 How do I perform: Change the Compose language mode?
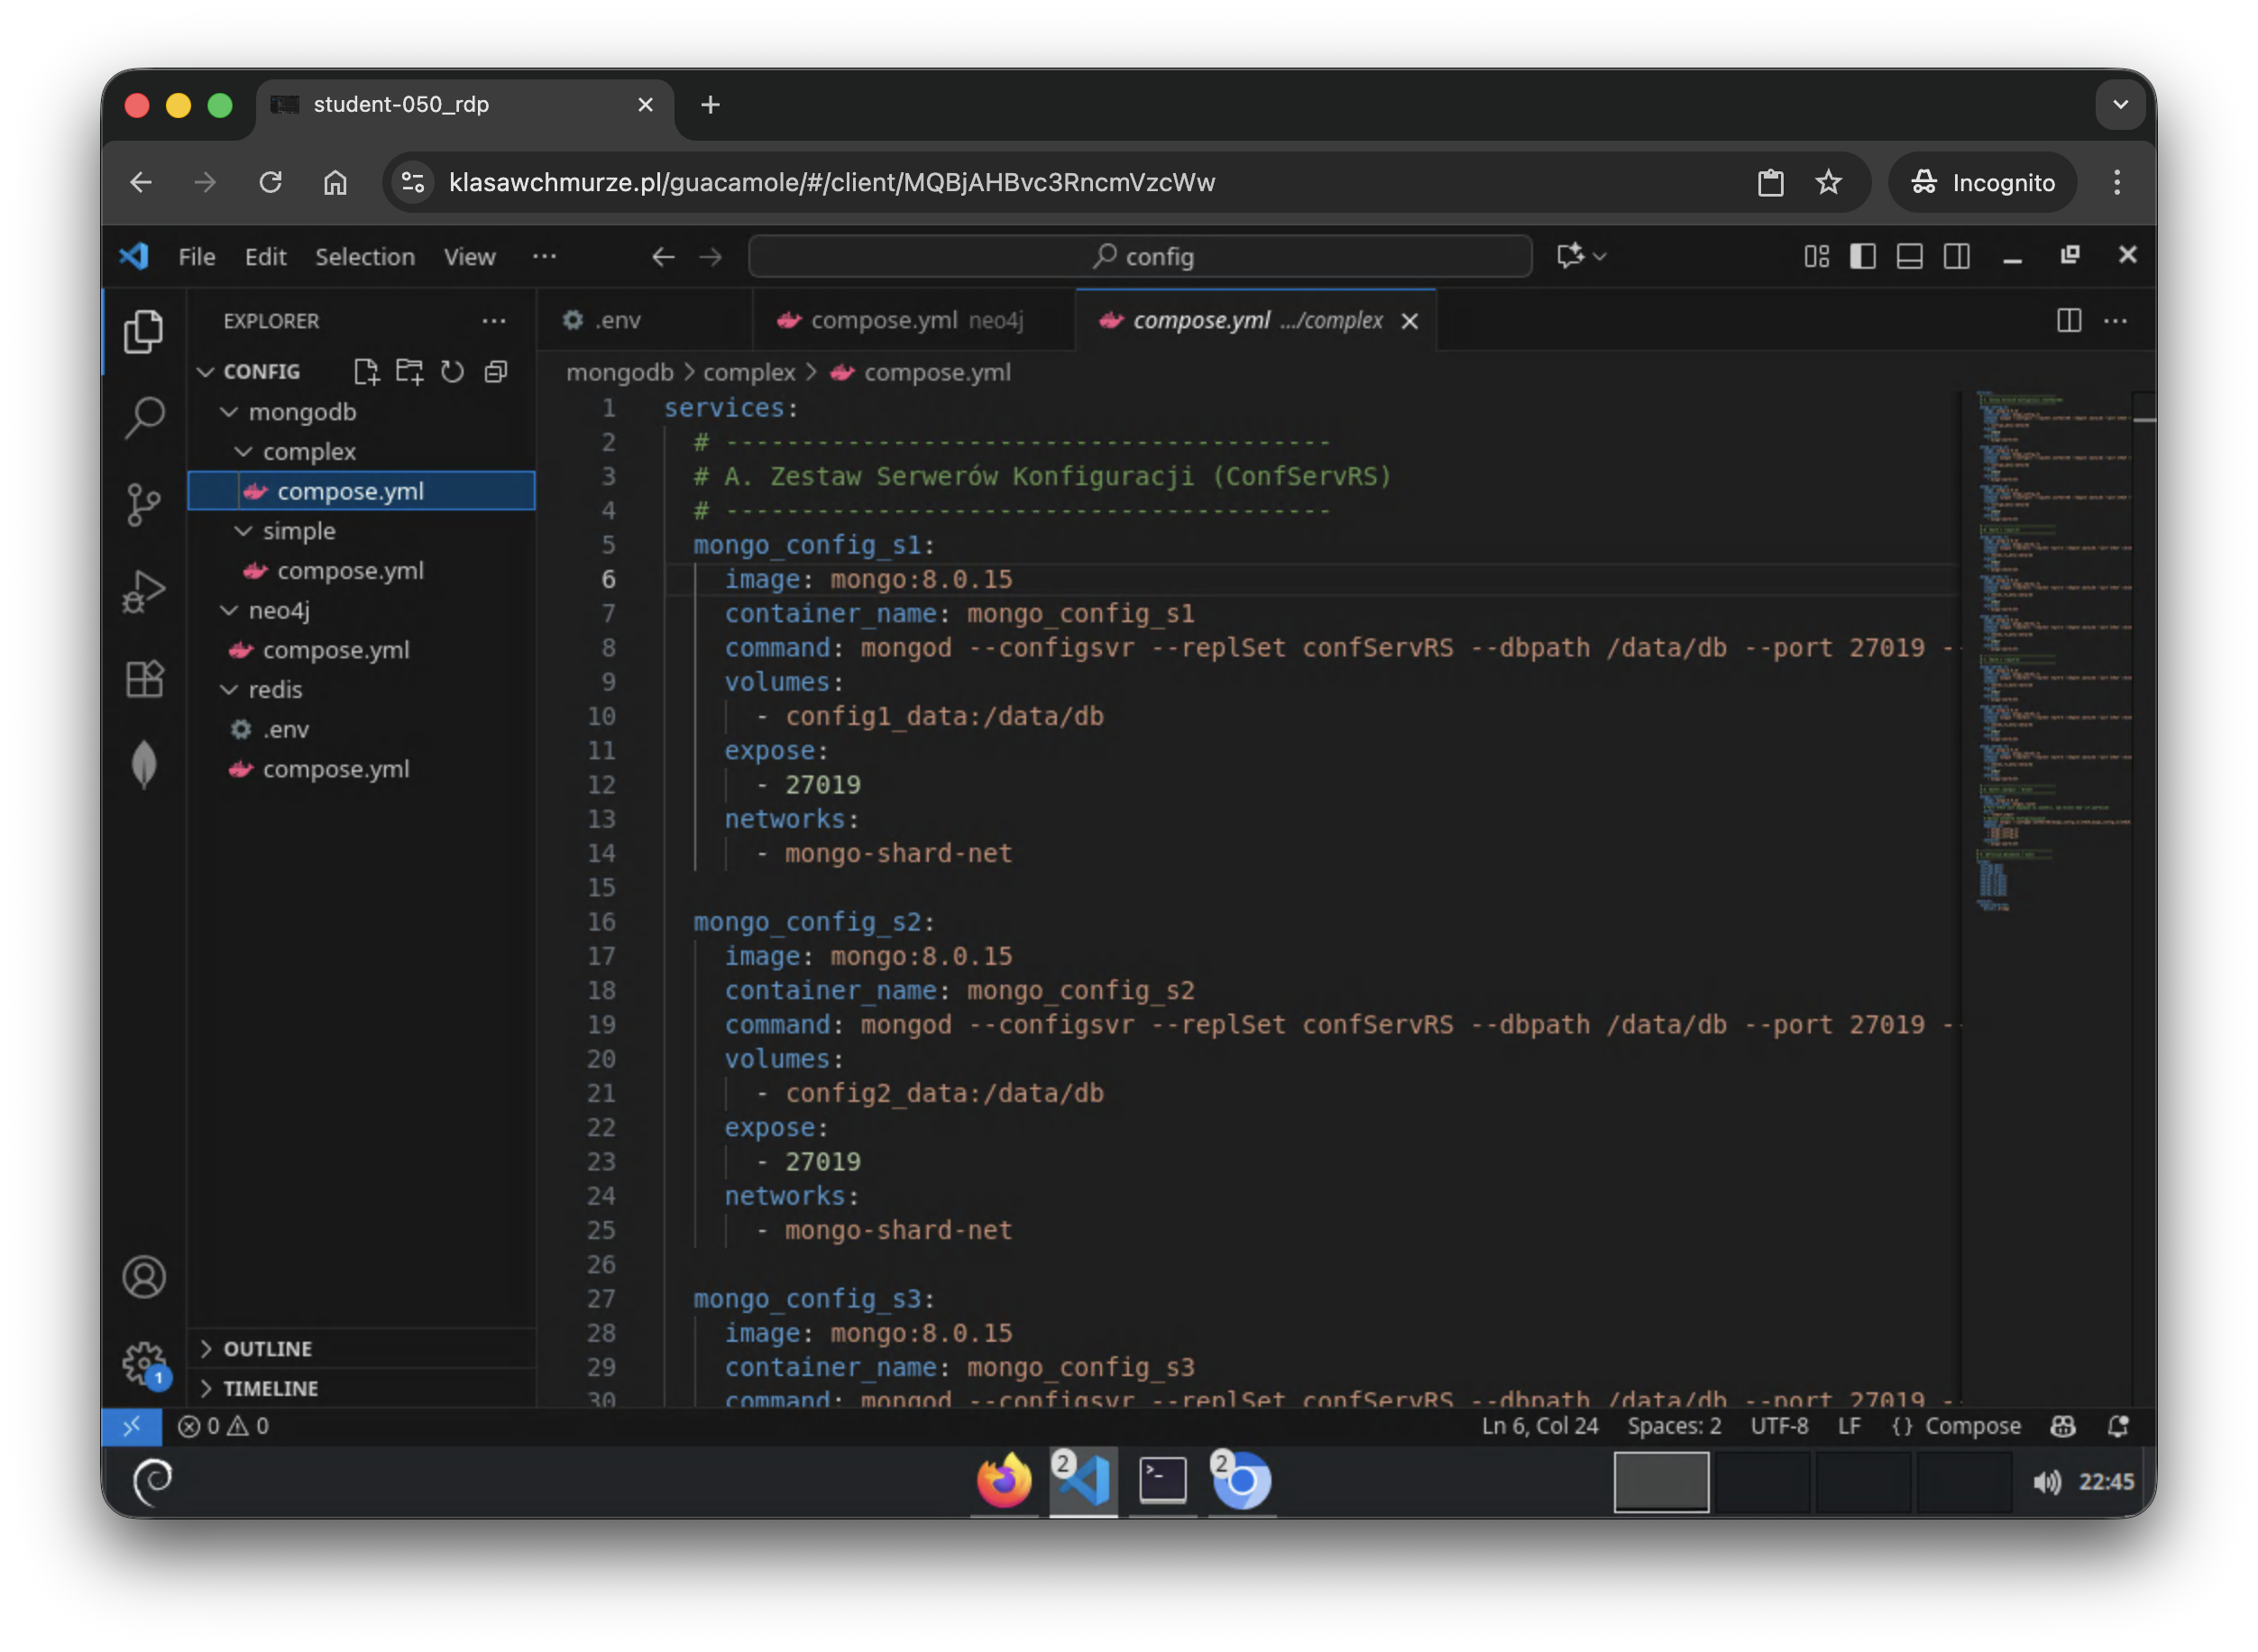1971,1426
